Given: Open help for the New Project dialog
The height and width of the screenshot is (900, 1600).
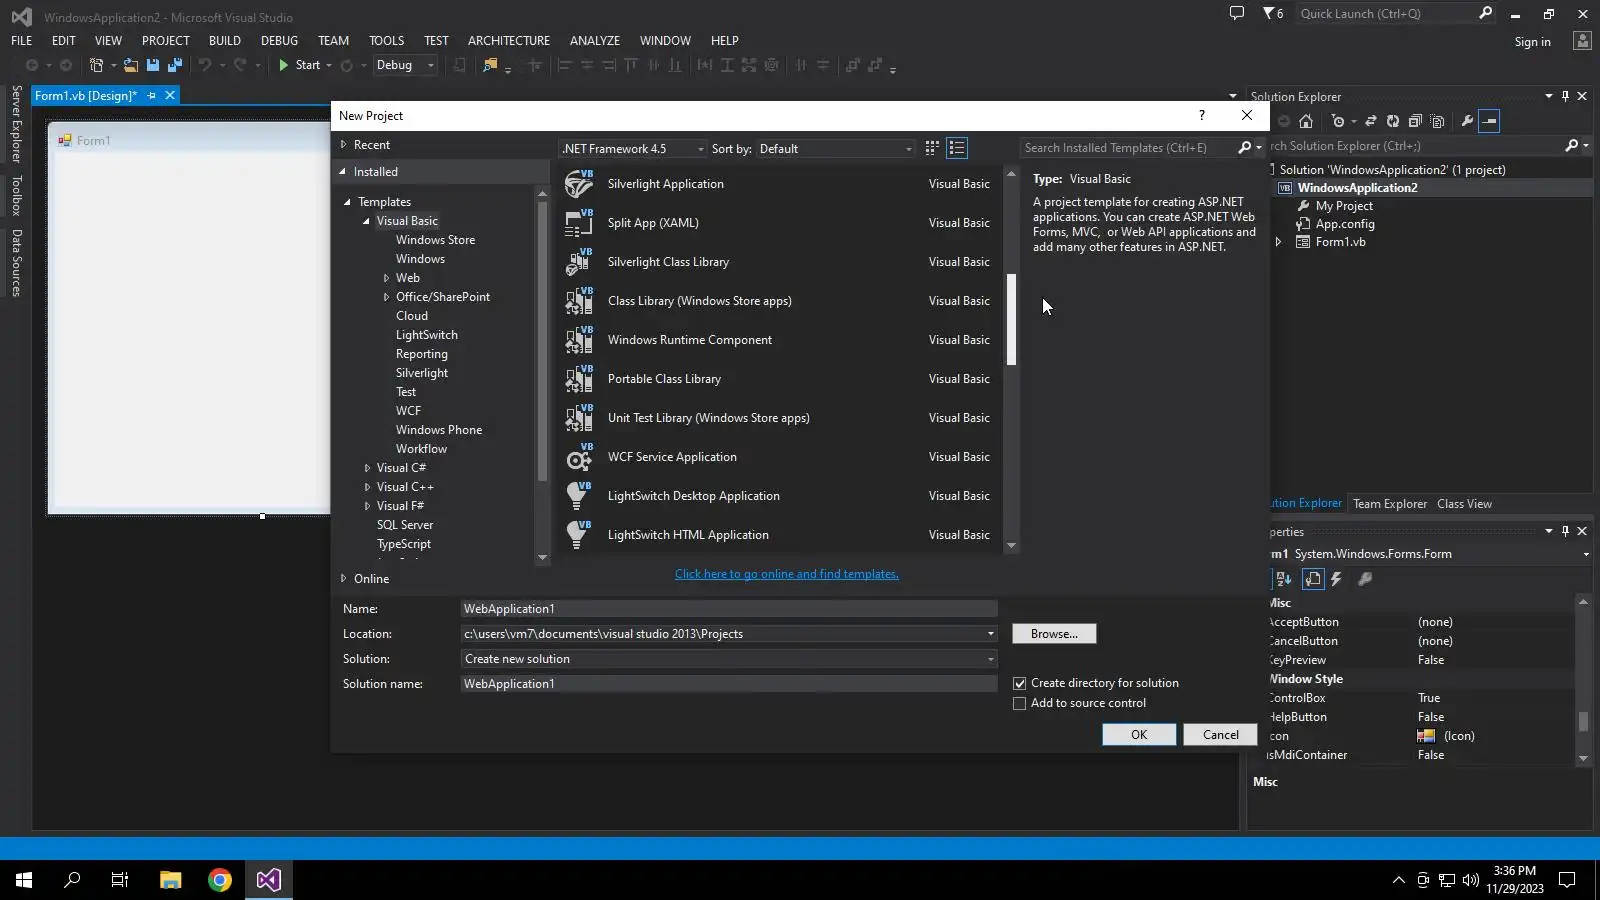Looking at the screenshot, I should coord(1202,115).
